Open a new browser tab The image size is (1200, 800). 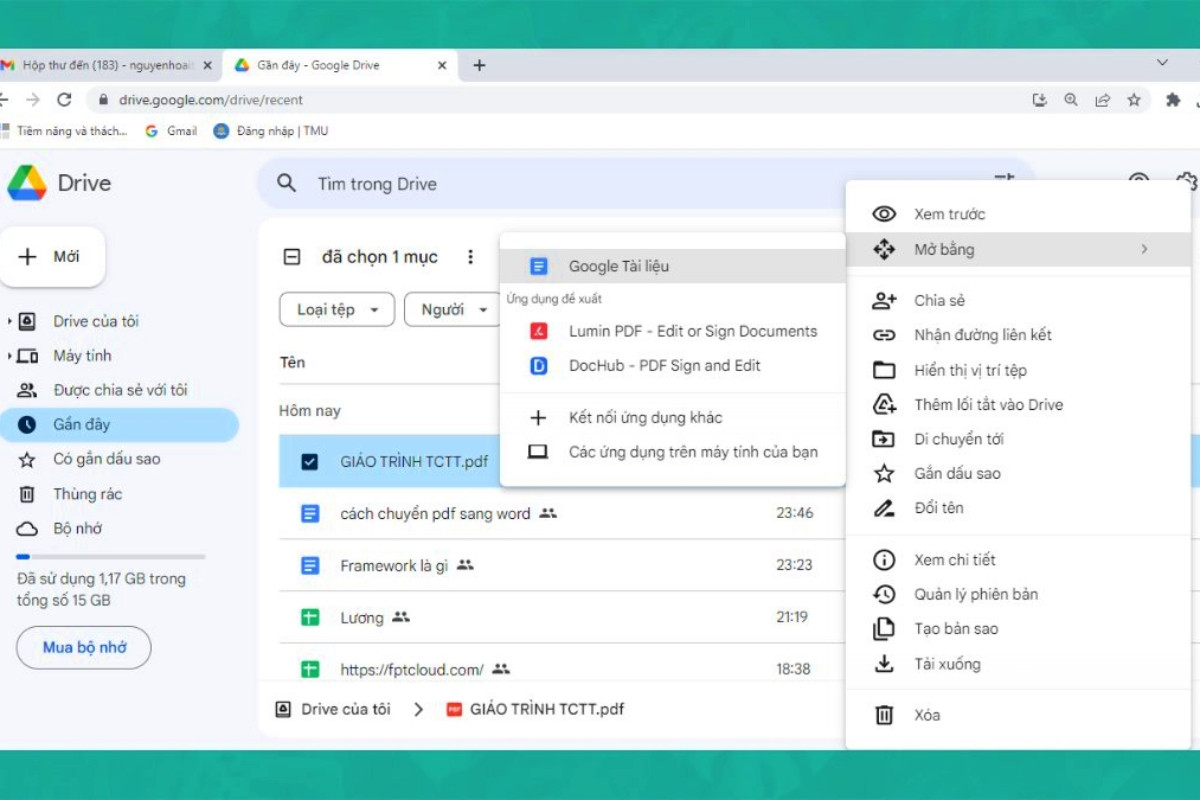click(479, 65)
